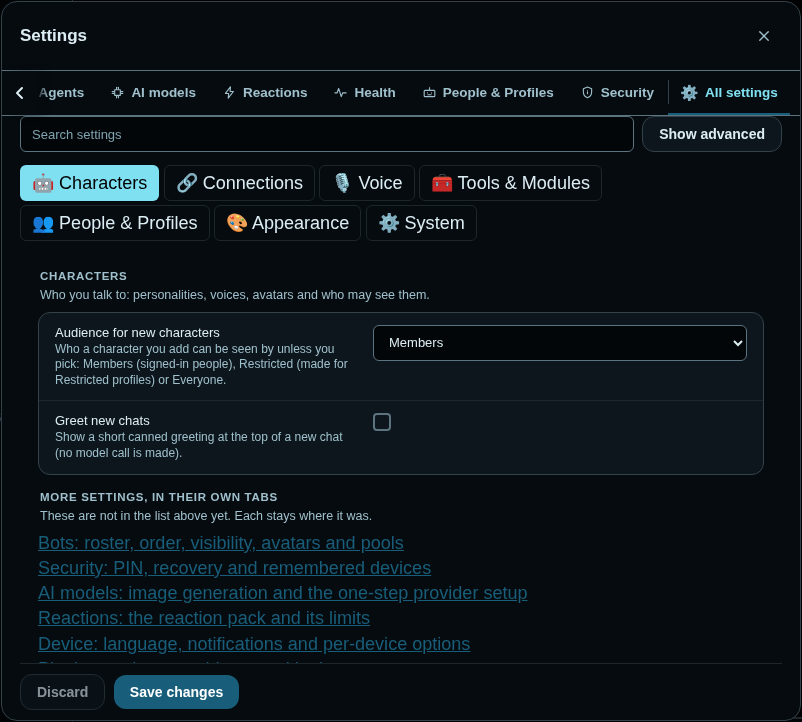
Task: Close the Settings dialog
Action: 764,36
